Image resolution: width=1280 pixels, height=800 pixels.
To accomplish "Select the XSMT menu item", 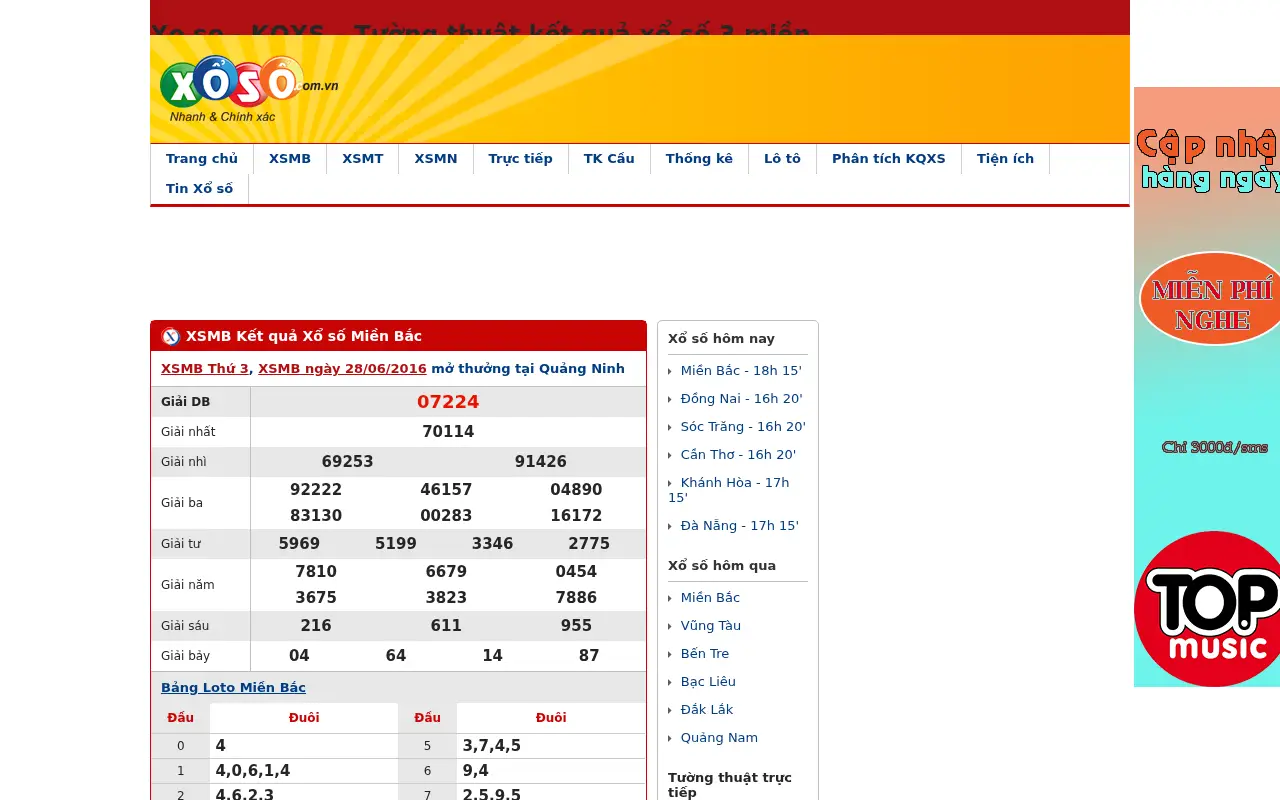I will (363, 159).
